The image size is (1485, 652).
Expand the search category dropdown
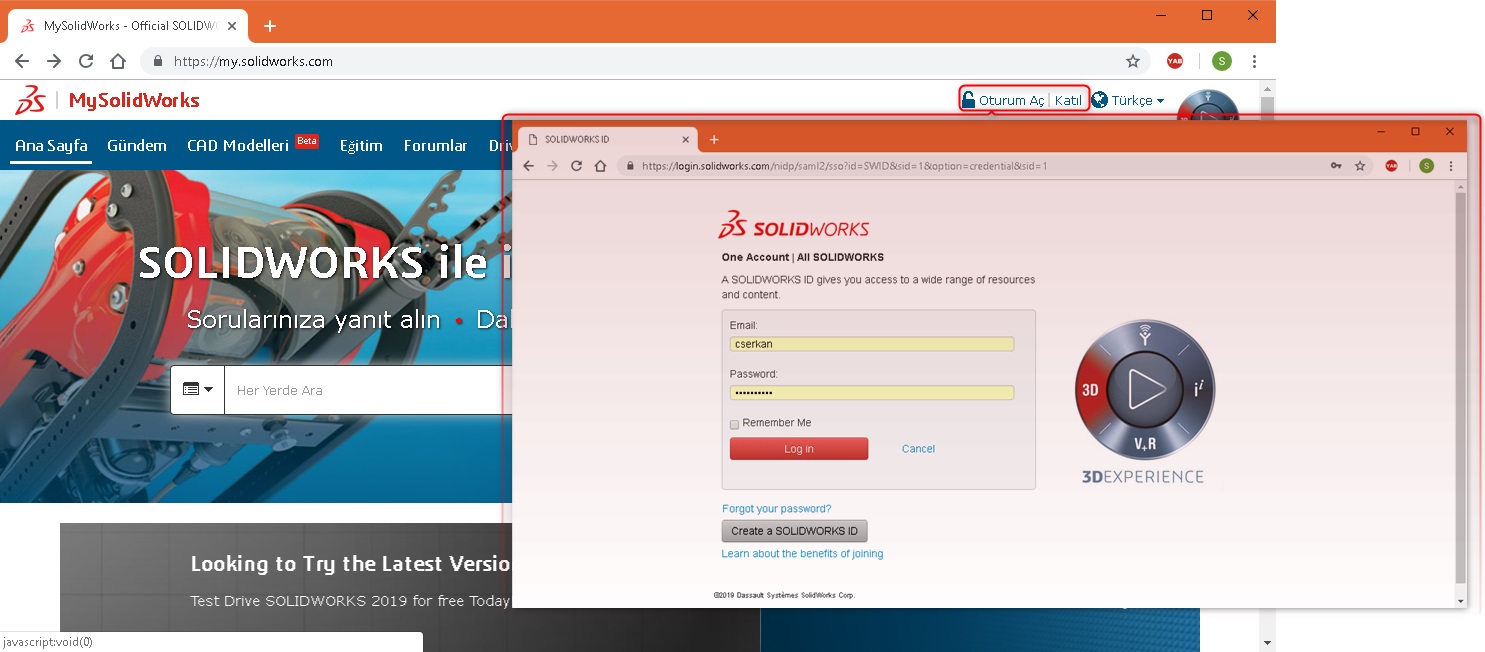point(198,390)
